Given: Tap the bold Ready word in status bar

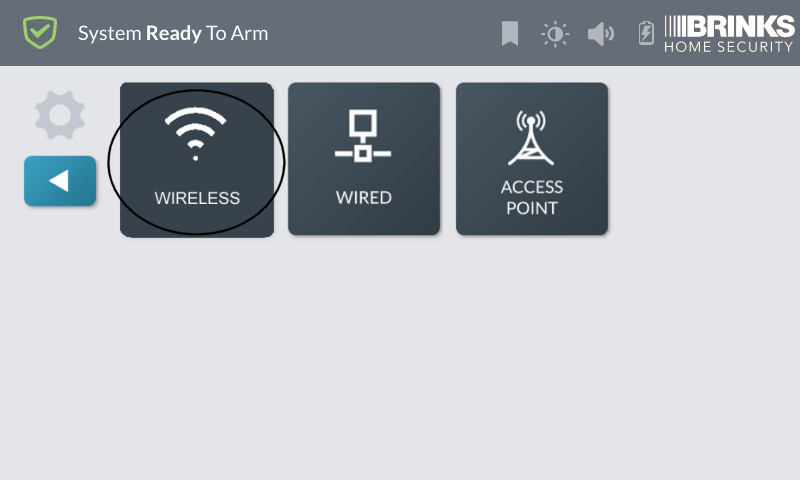Looking at the screenshot, I should pos(174,34).
